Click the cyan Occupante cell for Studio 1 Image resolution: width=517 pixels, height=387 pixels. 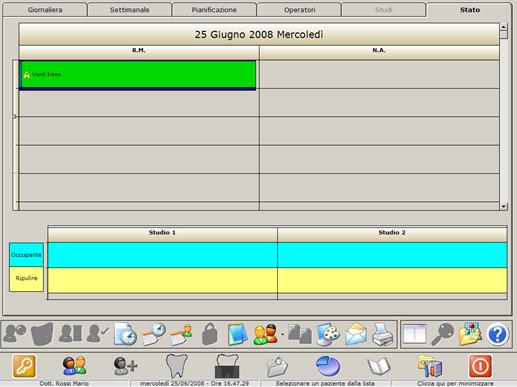pyautogui.click(x=162, y=255)
